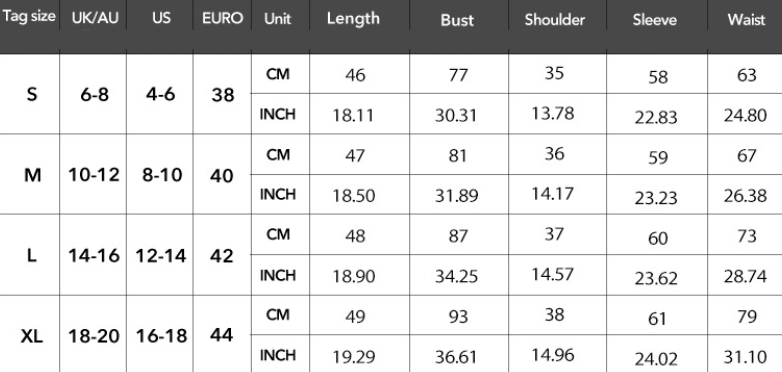Select the US 4-6 size cell

coord(161,94)
